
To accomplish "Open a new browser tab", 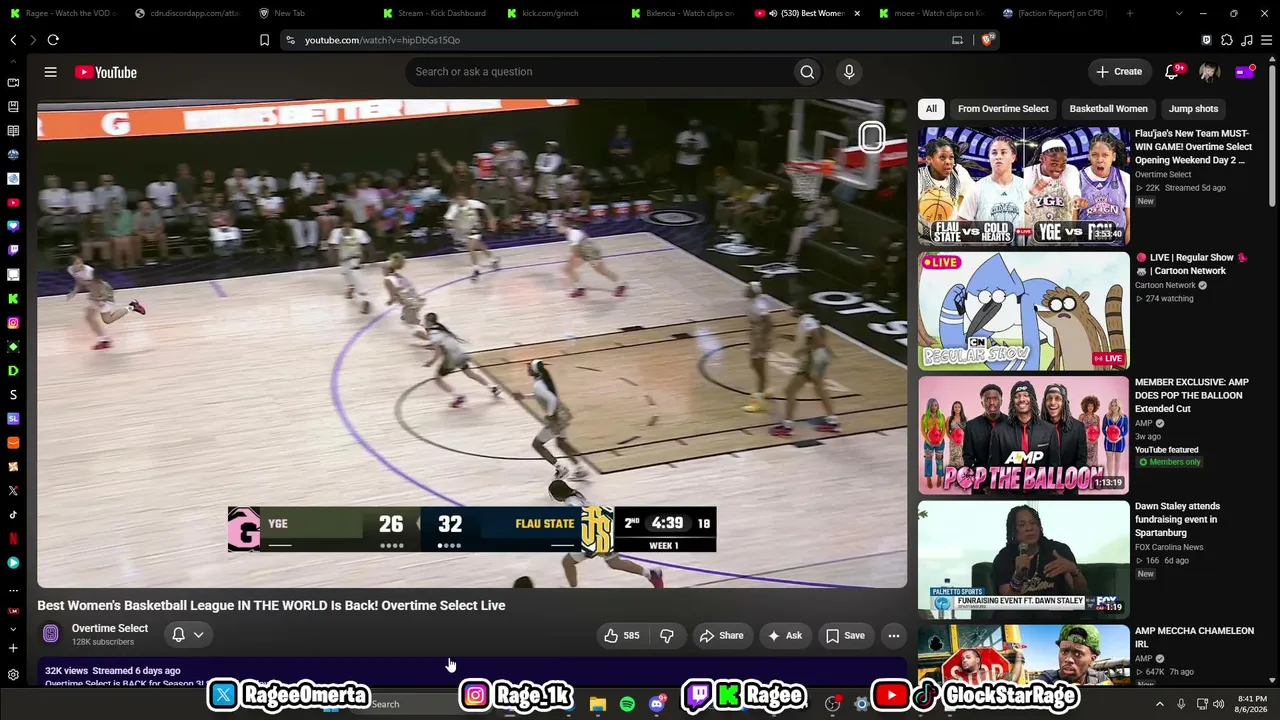I will tap(1129, 13).
